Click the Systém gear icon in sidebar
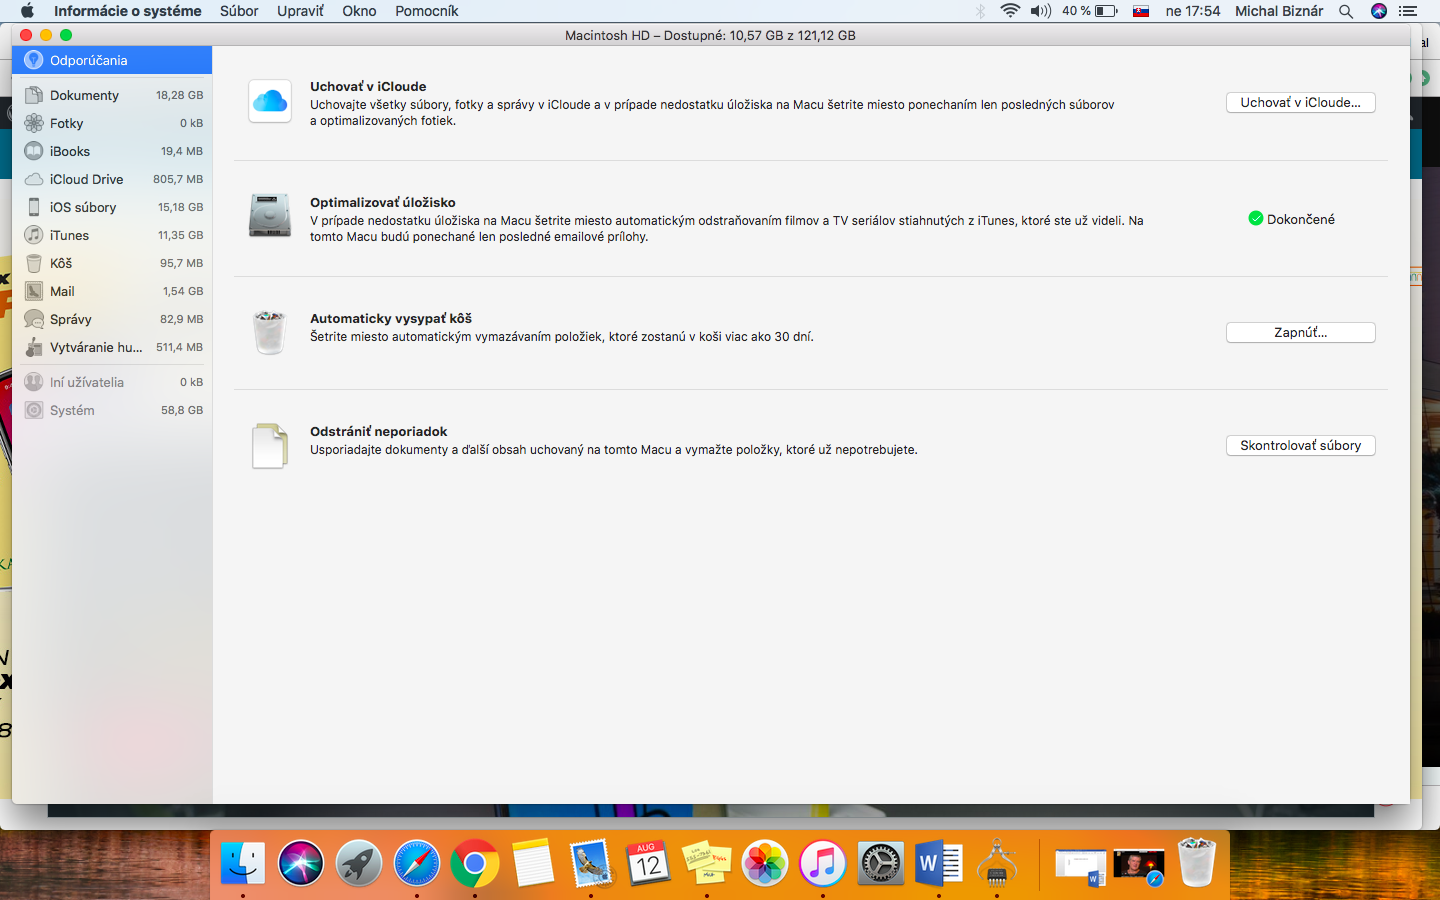Screen dimensions: 1440x900 (x=34, y=410)
